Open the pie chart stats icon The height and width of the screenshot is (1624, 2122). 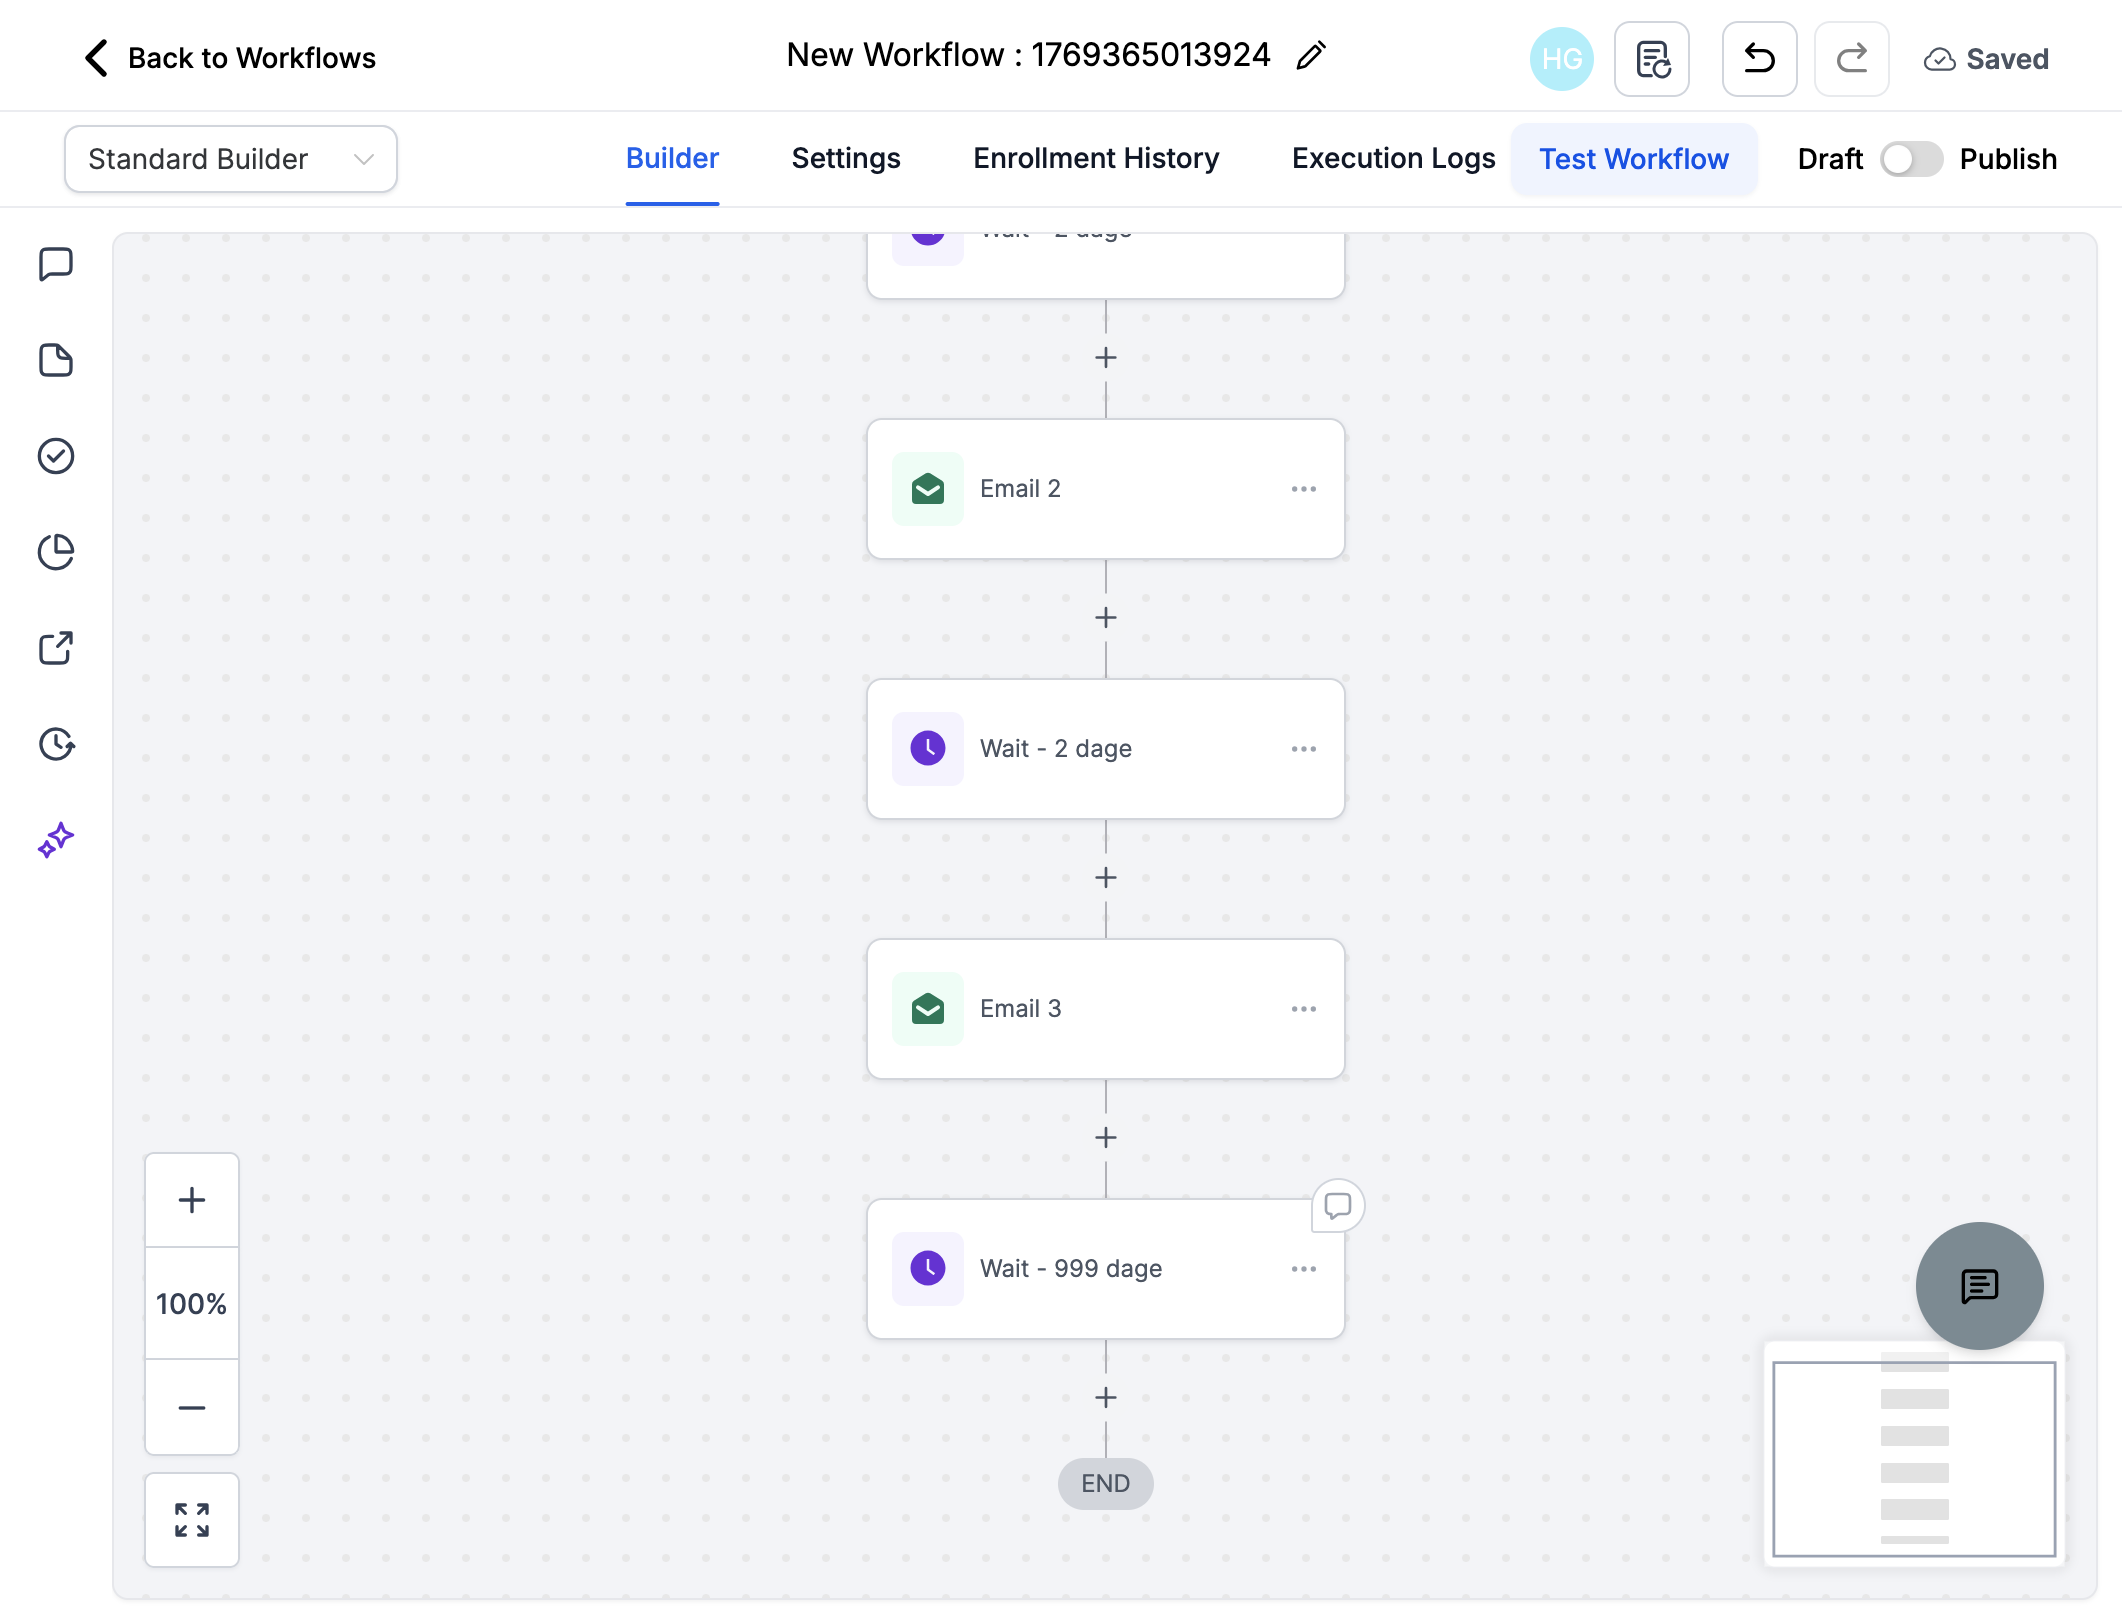tap(56, 552)
